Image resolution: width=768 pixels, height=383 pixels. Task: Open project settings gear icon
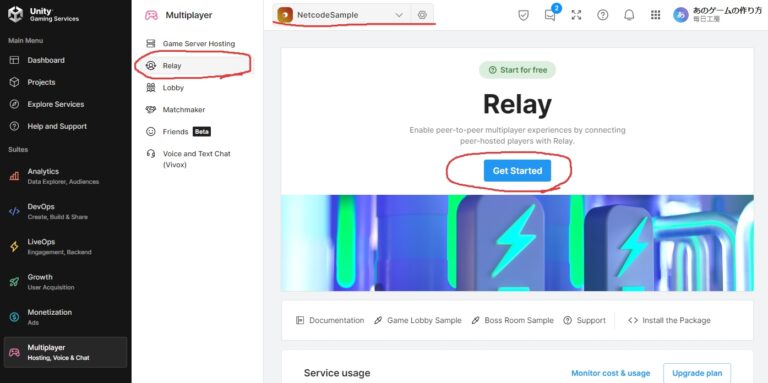point(422,15)
